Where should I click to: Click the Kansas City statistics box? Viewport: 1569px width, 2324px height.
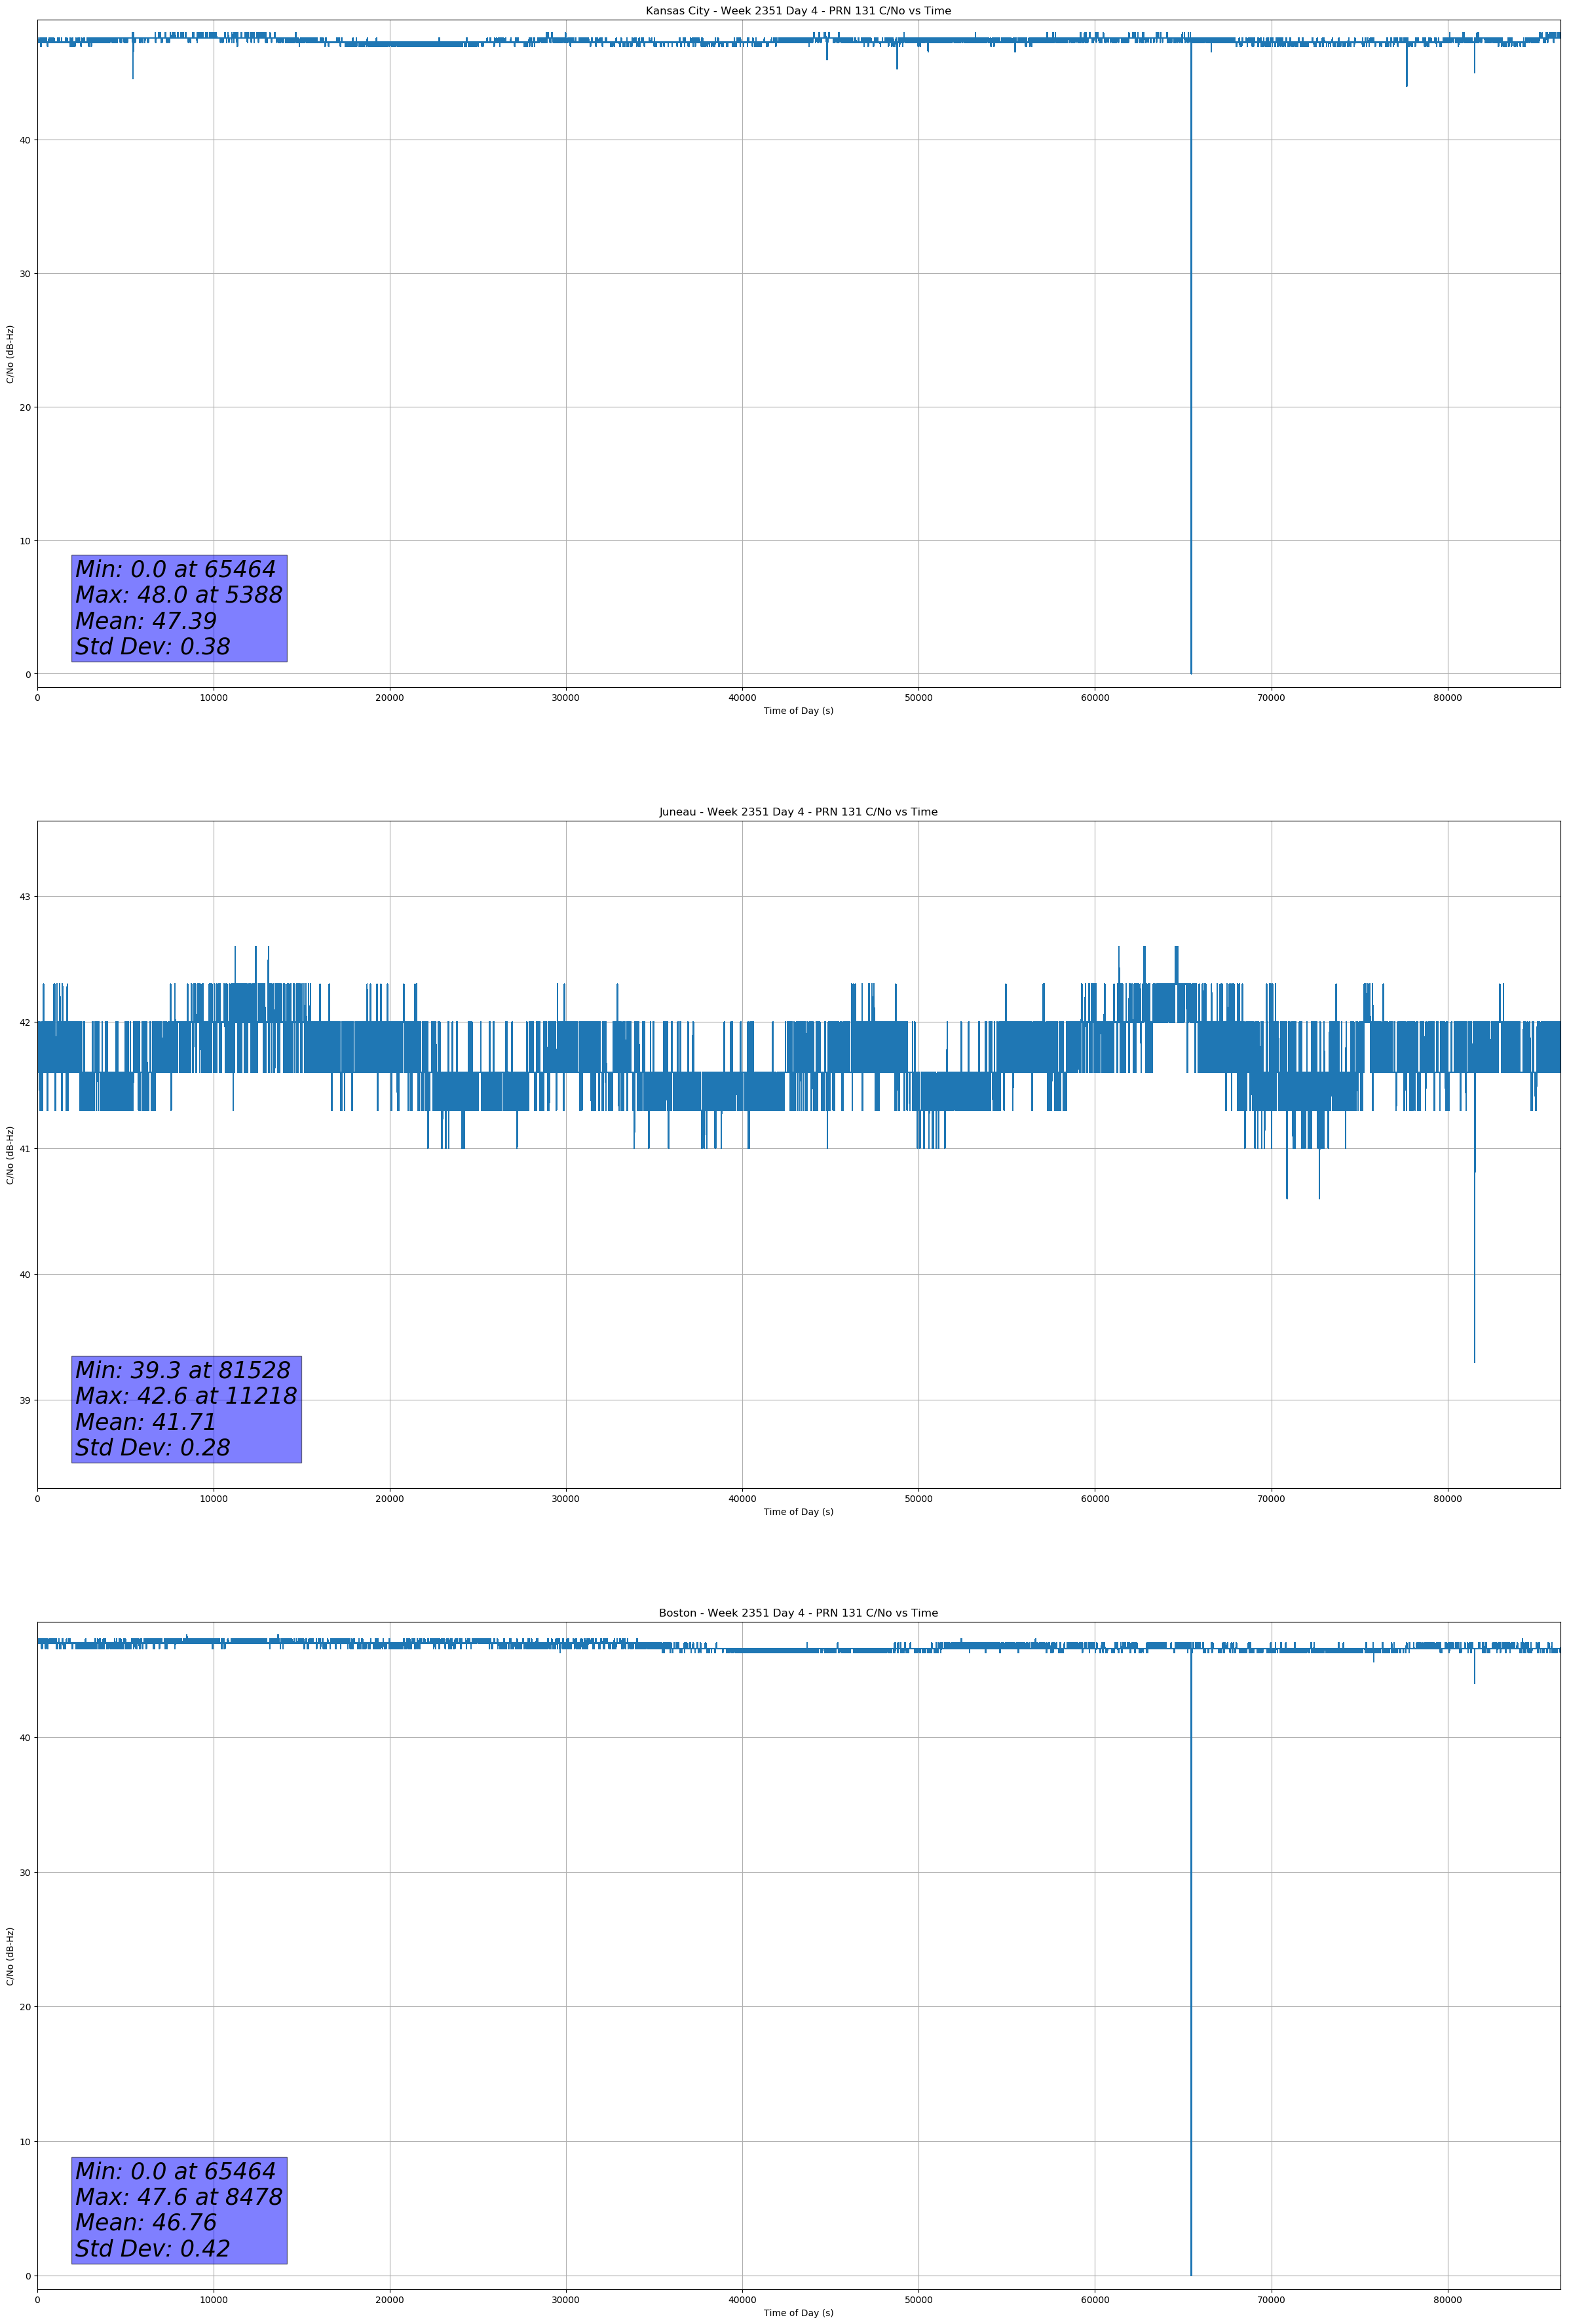pyautogui.click(x=179, y=608)
